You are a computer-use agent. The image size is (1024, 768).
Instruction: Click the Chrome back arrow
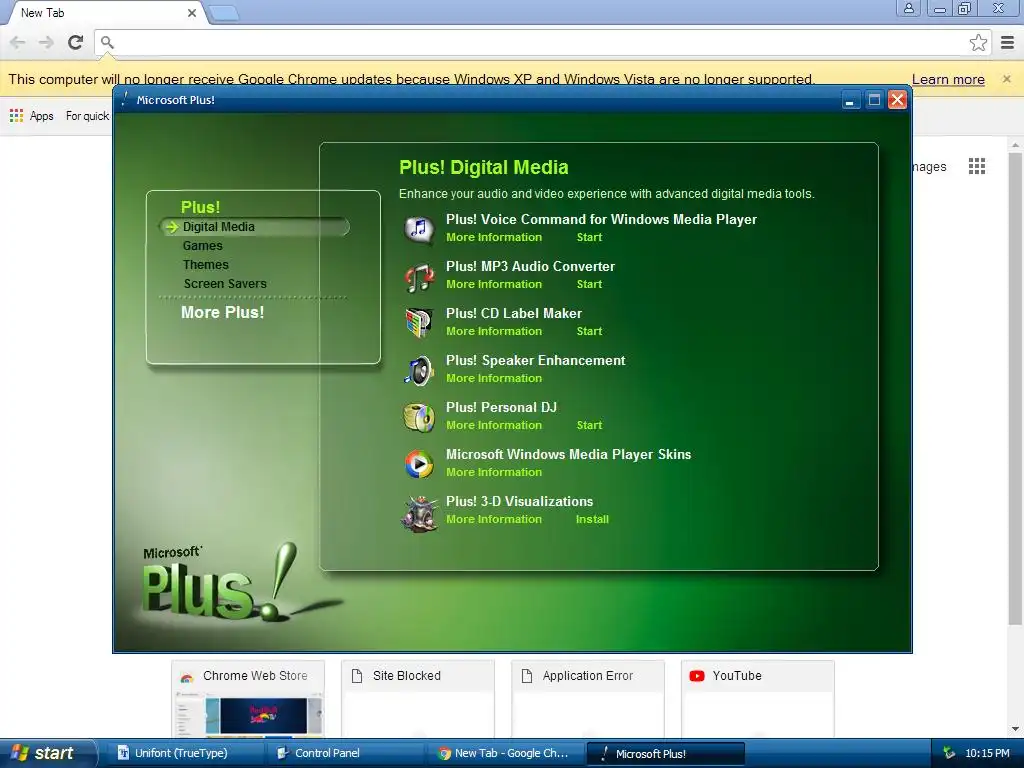point(18,42)
